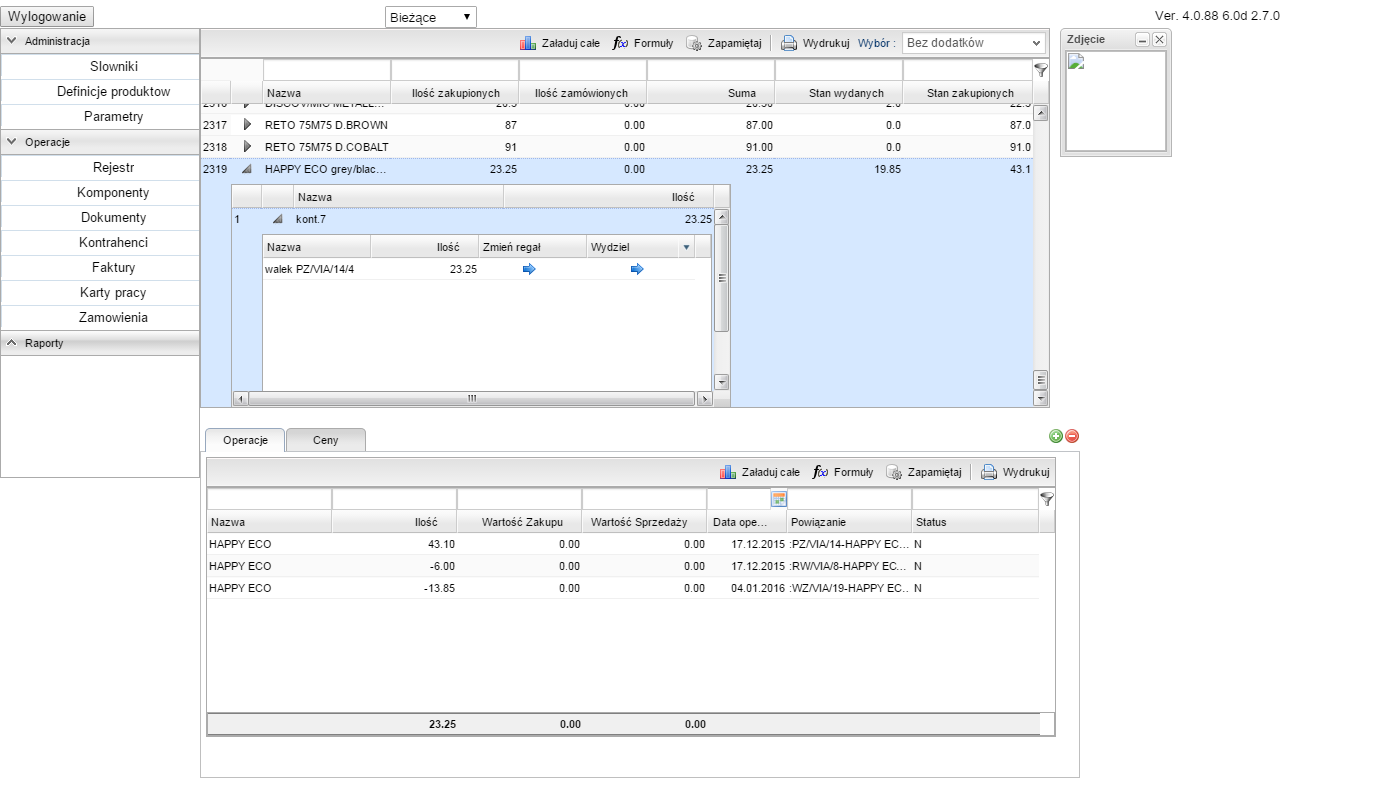Open Faktury in the sidebar

pos(113,268)
